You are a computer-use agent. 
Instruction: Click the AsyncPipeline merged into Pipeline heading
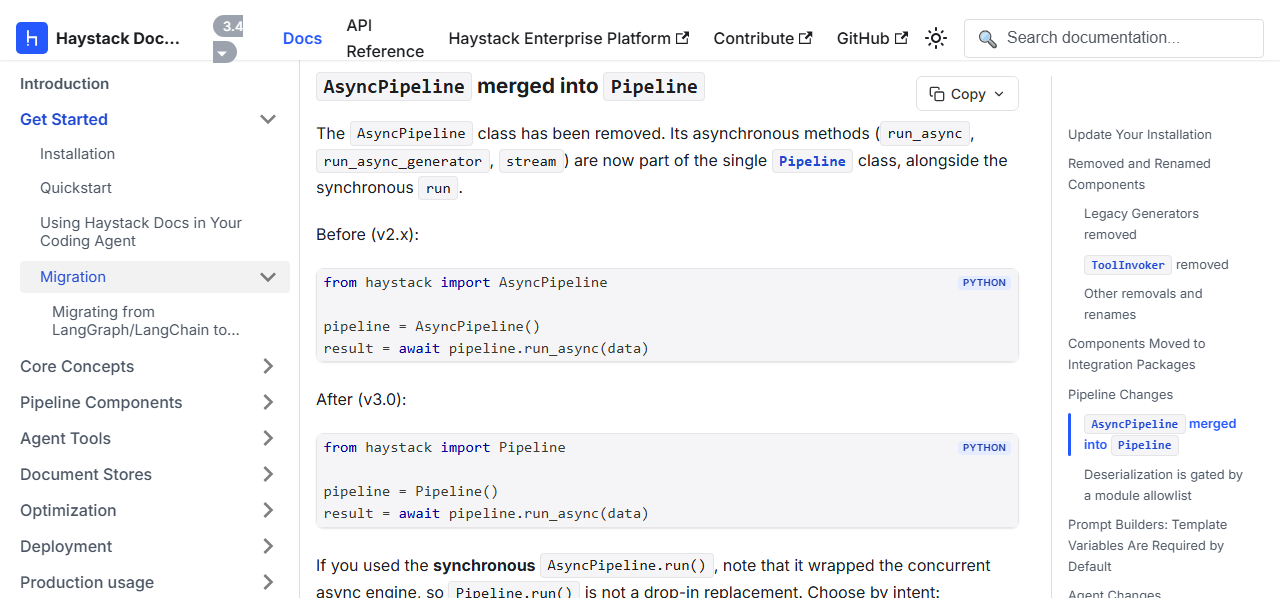click(x=510, y=86)
